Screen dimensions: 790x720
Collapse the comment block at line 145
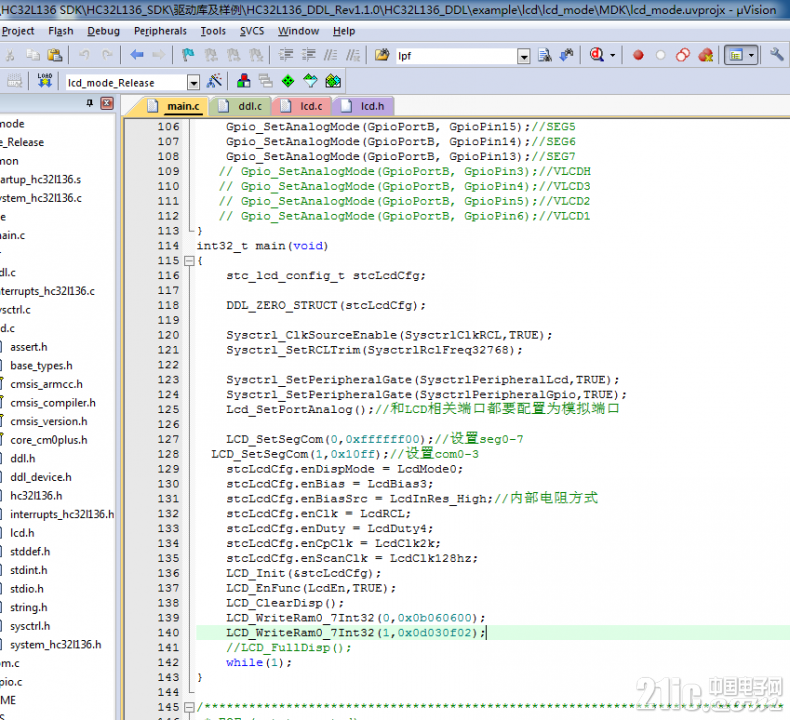pos(189,707)
